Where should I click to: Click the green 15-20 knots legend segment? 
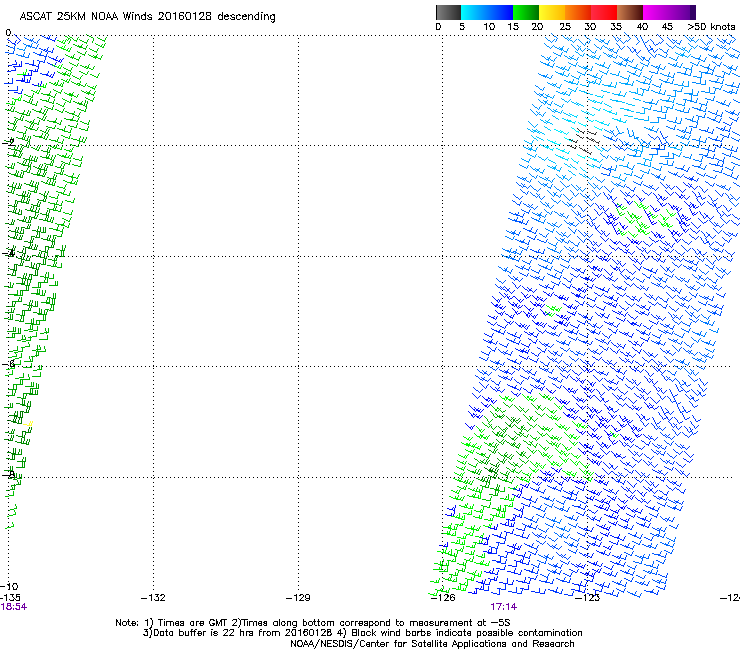[526, 12]
